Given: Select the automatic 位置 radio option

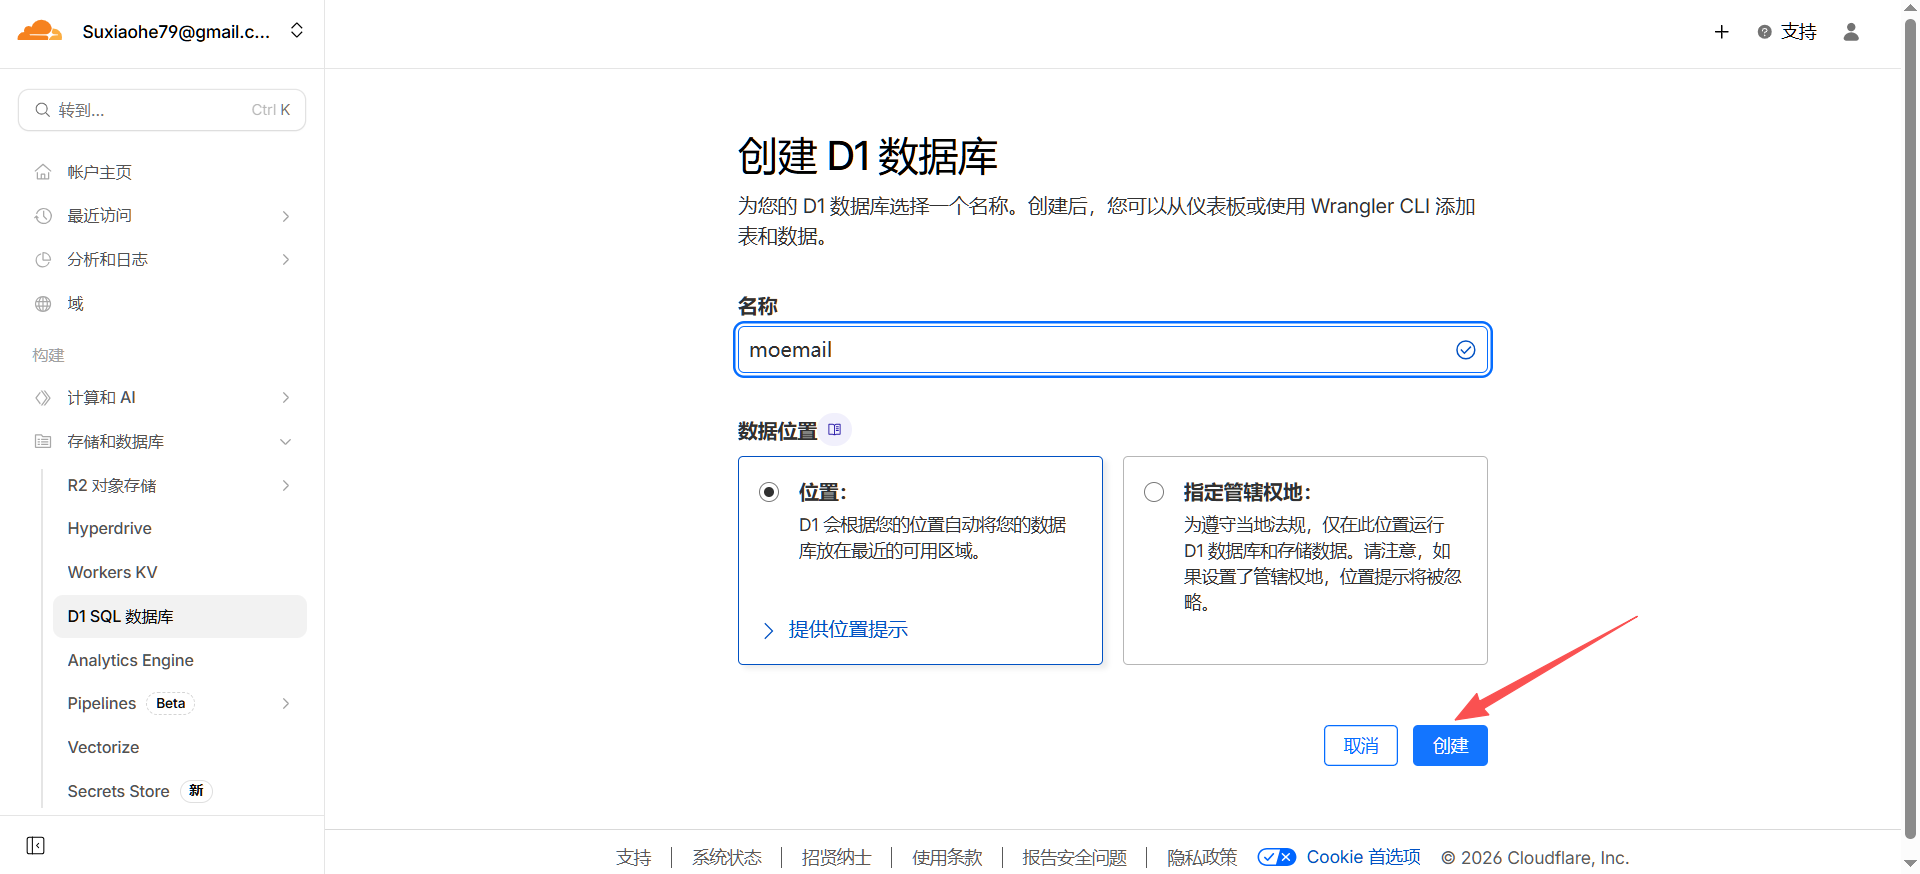Looking at the screenshot, I should [769, 492].
